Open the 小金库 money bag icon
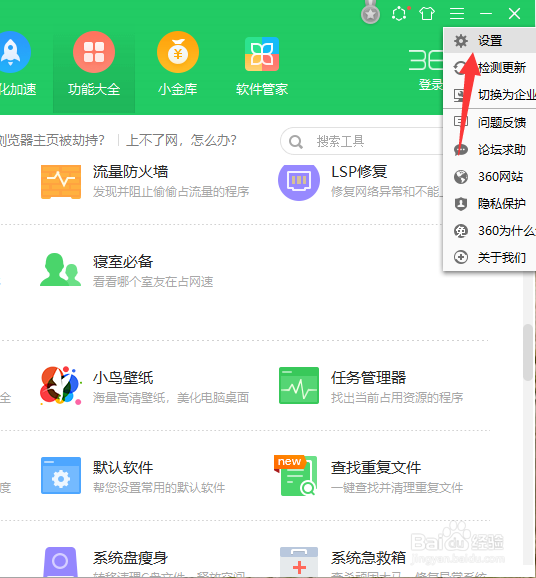This screenshot has width=536, height=578. [x=178, y=52]
